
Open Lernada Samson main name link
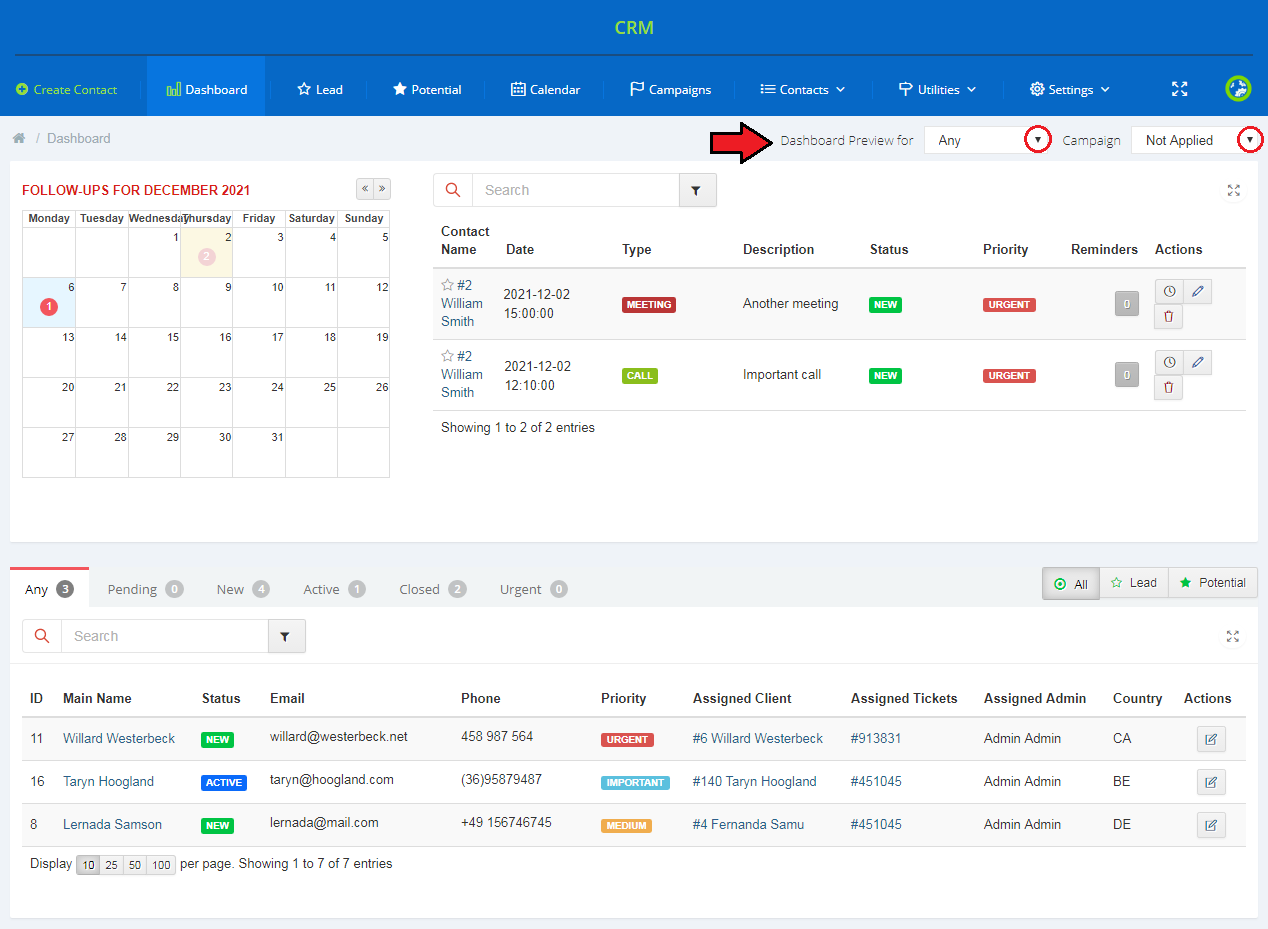click(112, 824)
